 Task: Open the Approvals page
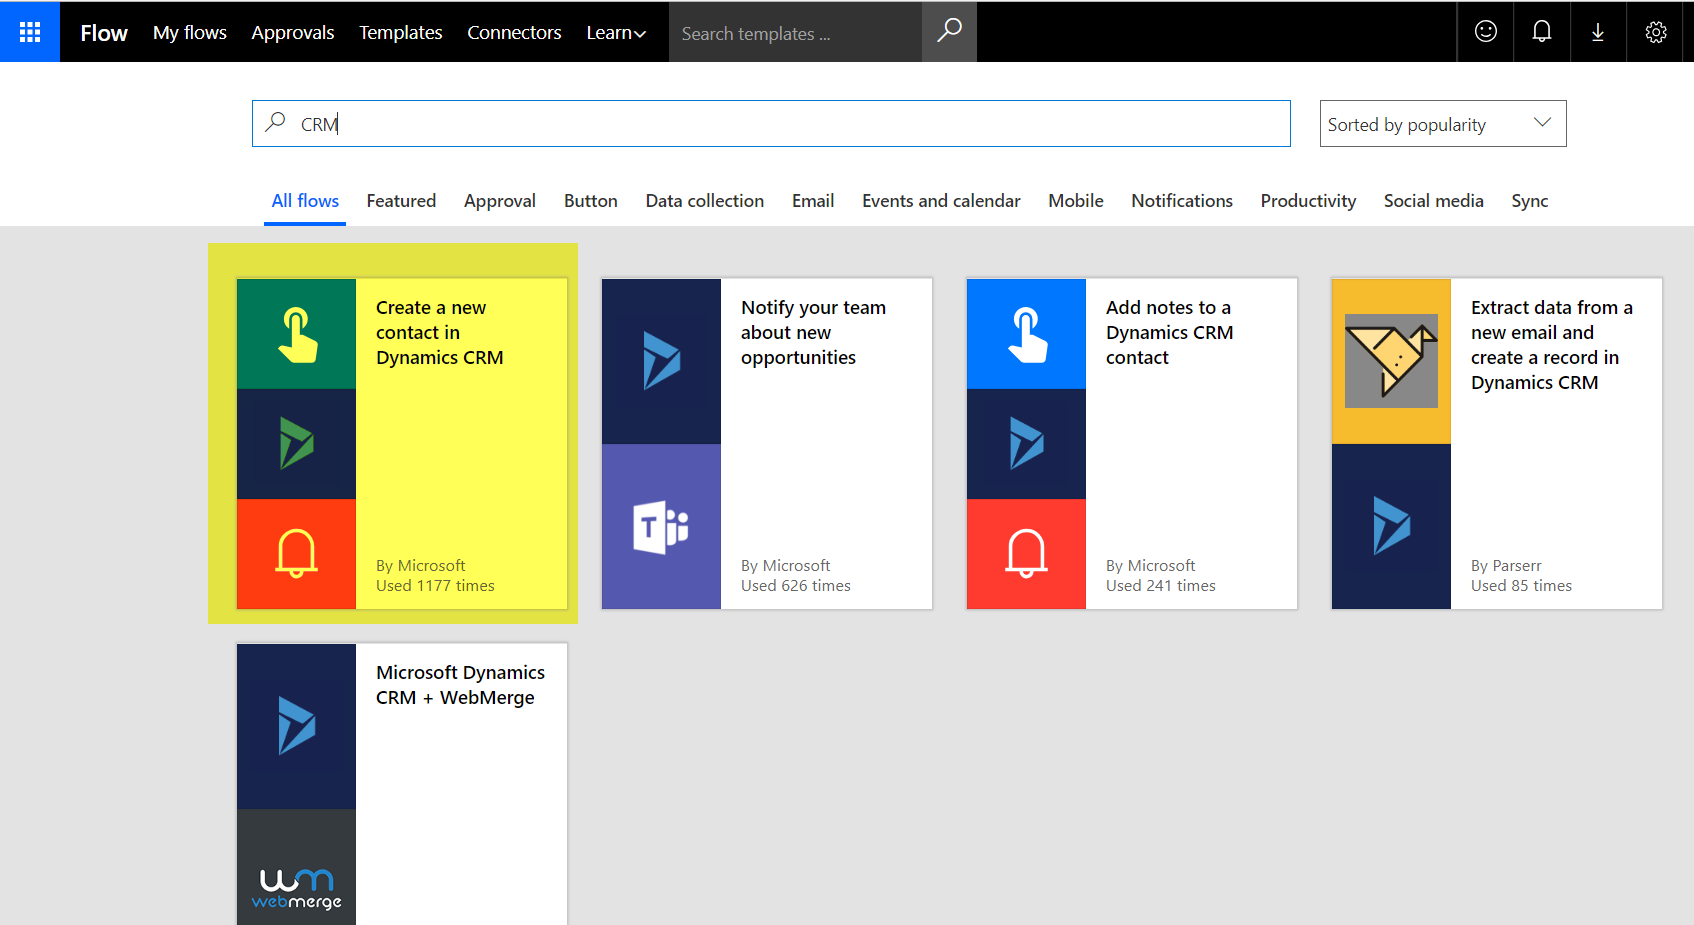[293, 33]
